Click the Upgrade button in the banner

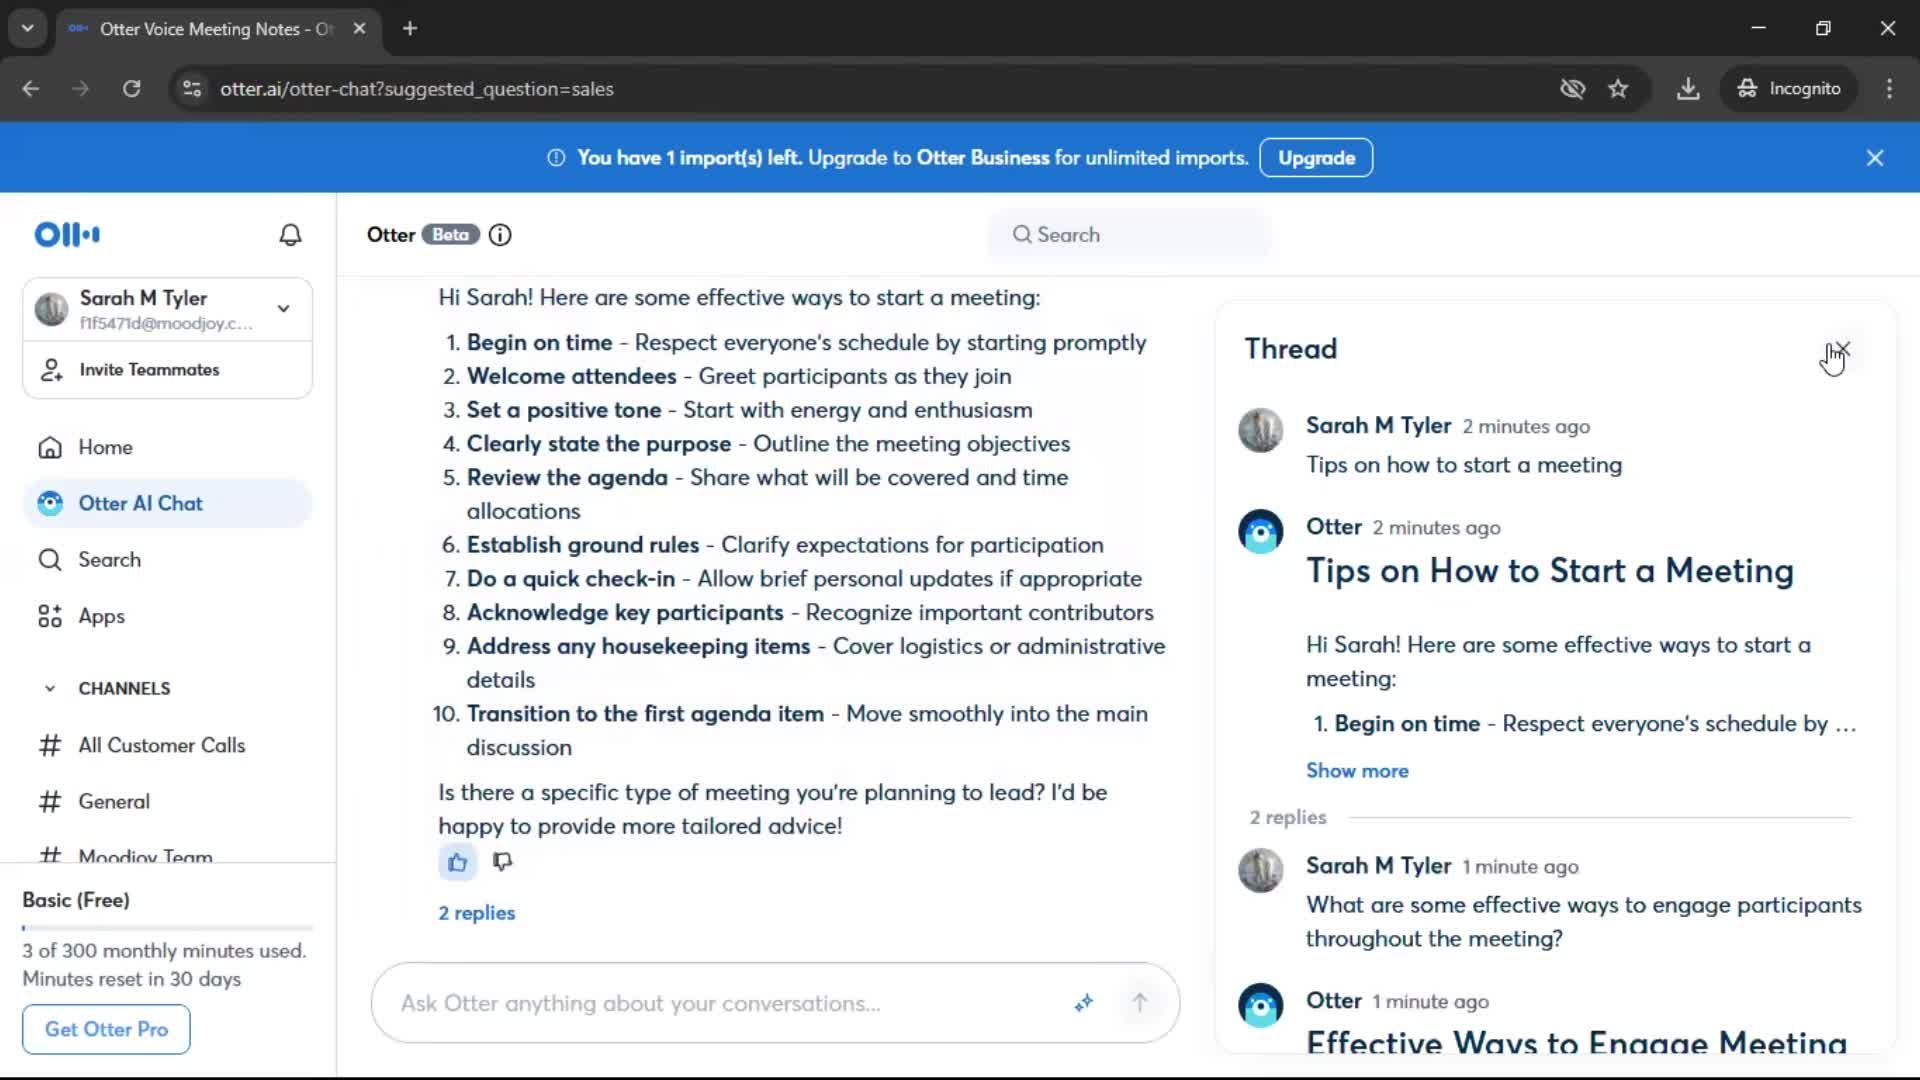pyautogui.click(x=1316, y=158)
